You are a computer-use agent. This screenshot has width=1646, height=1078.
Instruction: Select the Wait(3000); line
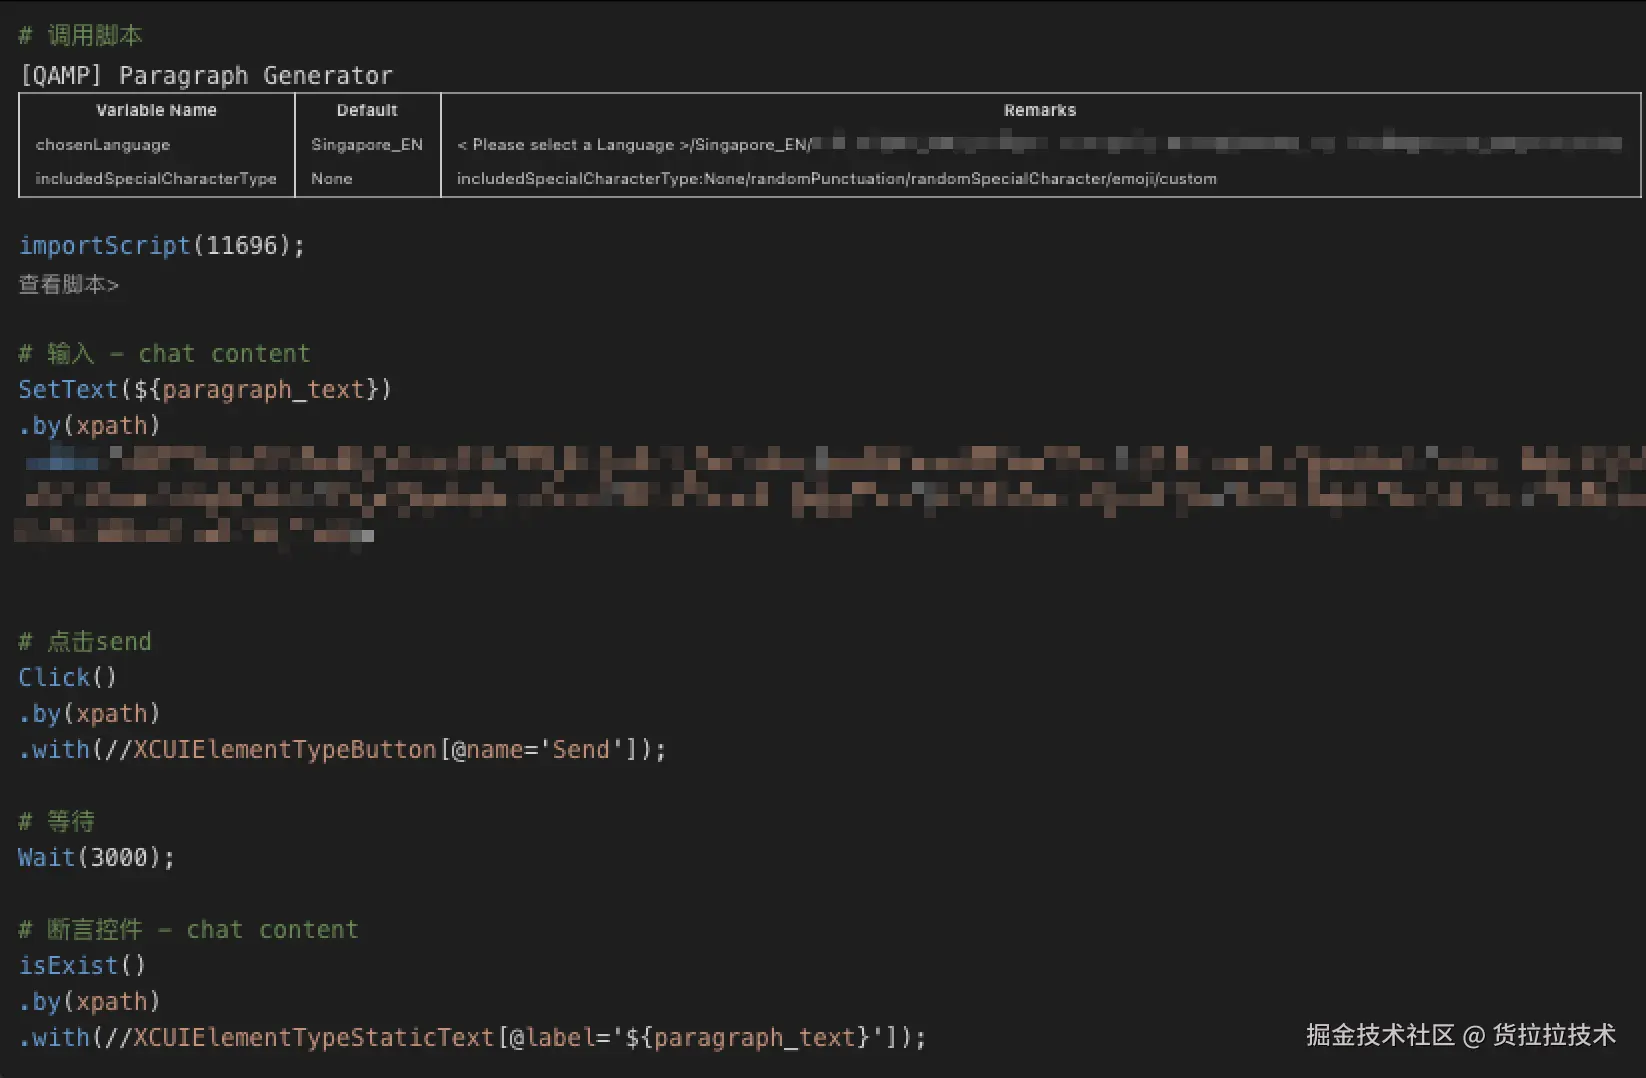click(x=97, y=858)
